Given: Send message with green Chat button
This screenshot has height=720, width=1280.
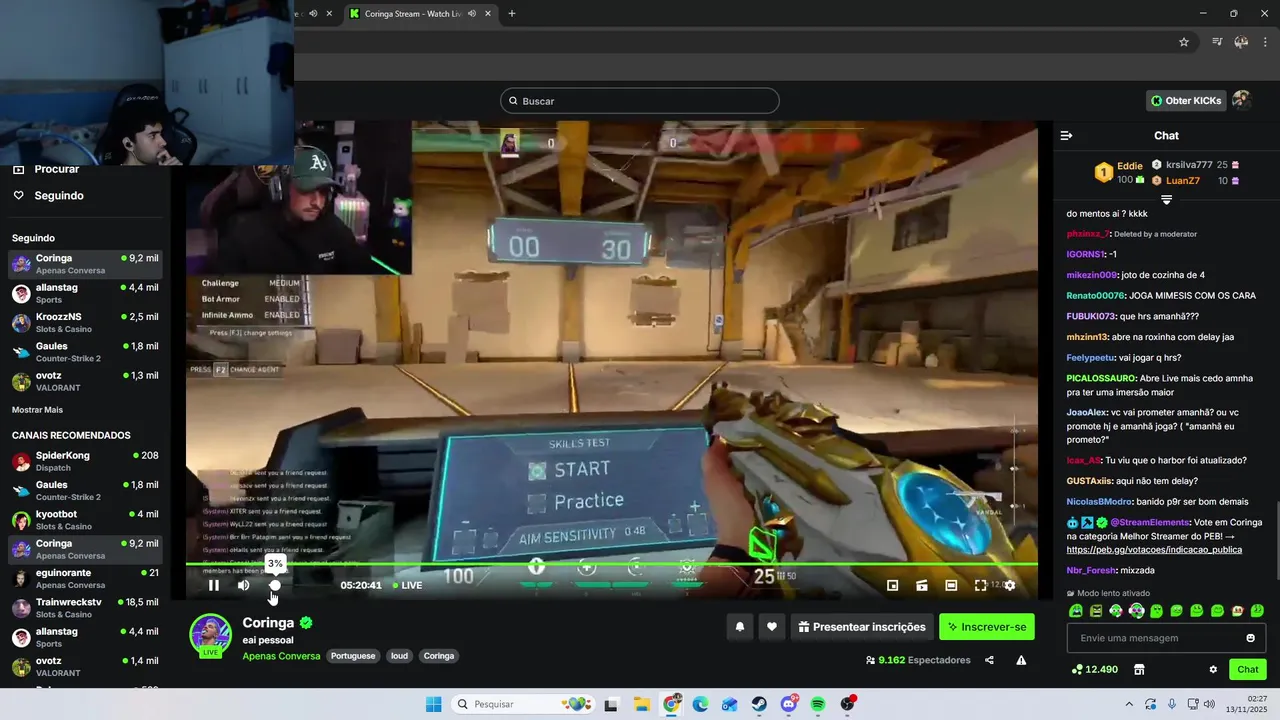Looking at the screenshot, I should coord(1248,669).
